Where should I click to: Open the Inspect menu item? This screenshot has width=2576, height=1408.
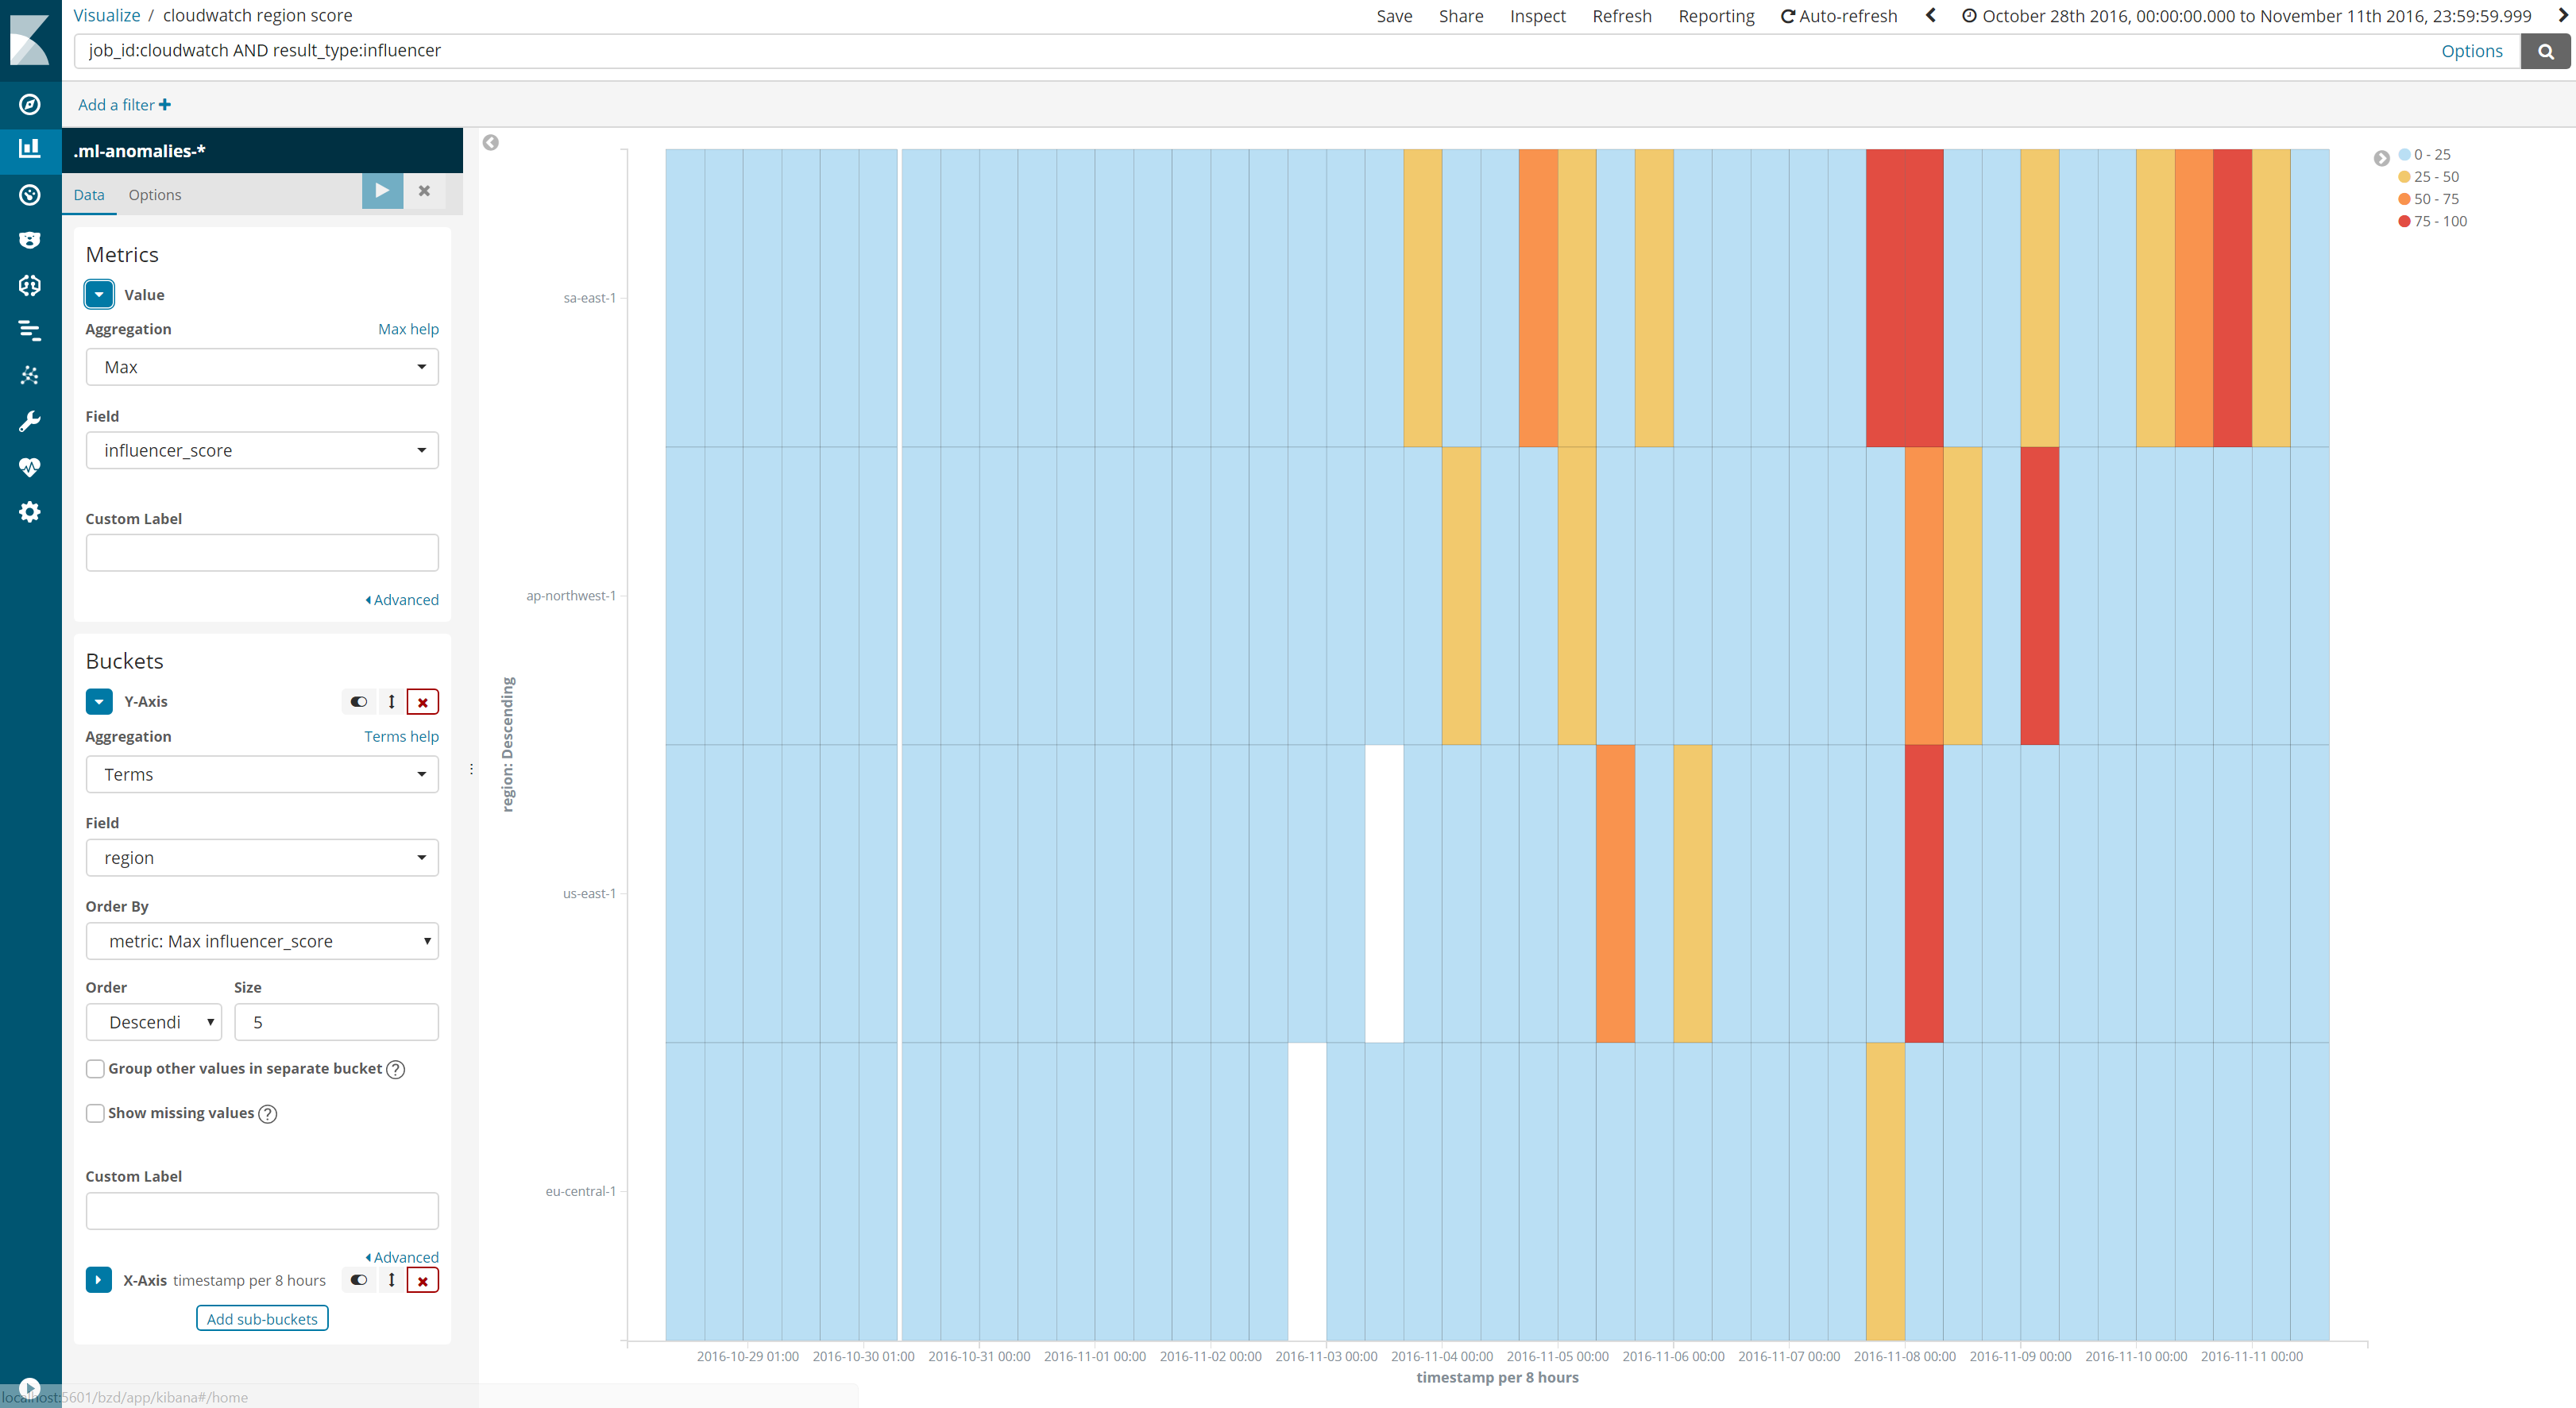point(1537,16)
